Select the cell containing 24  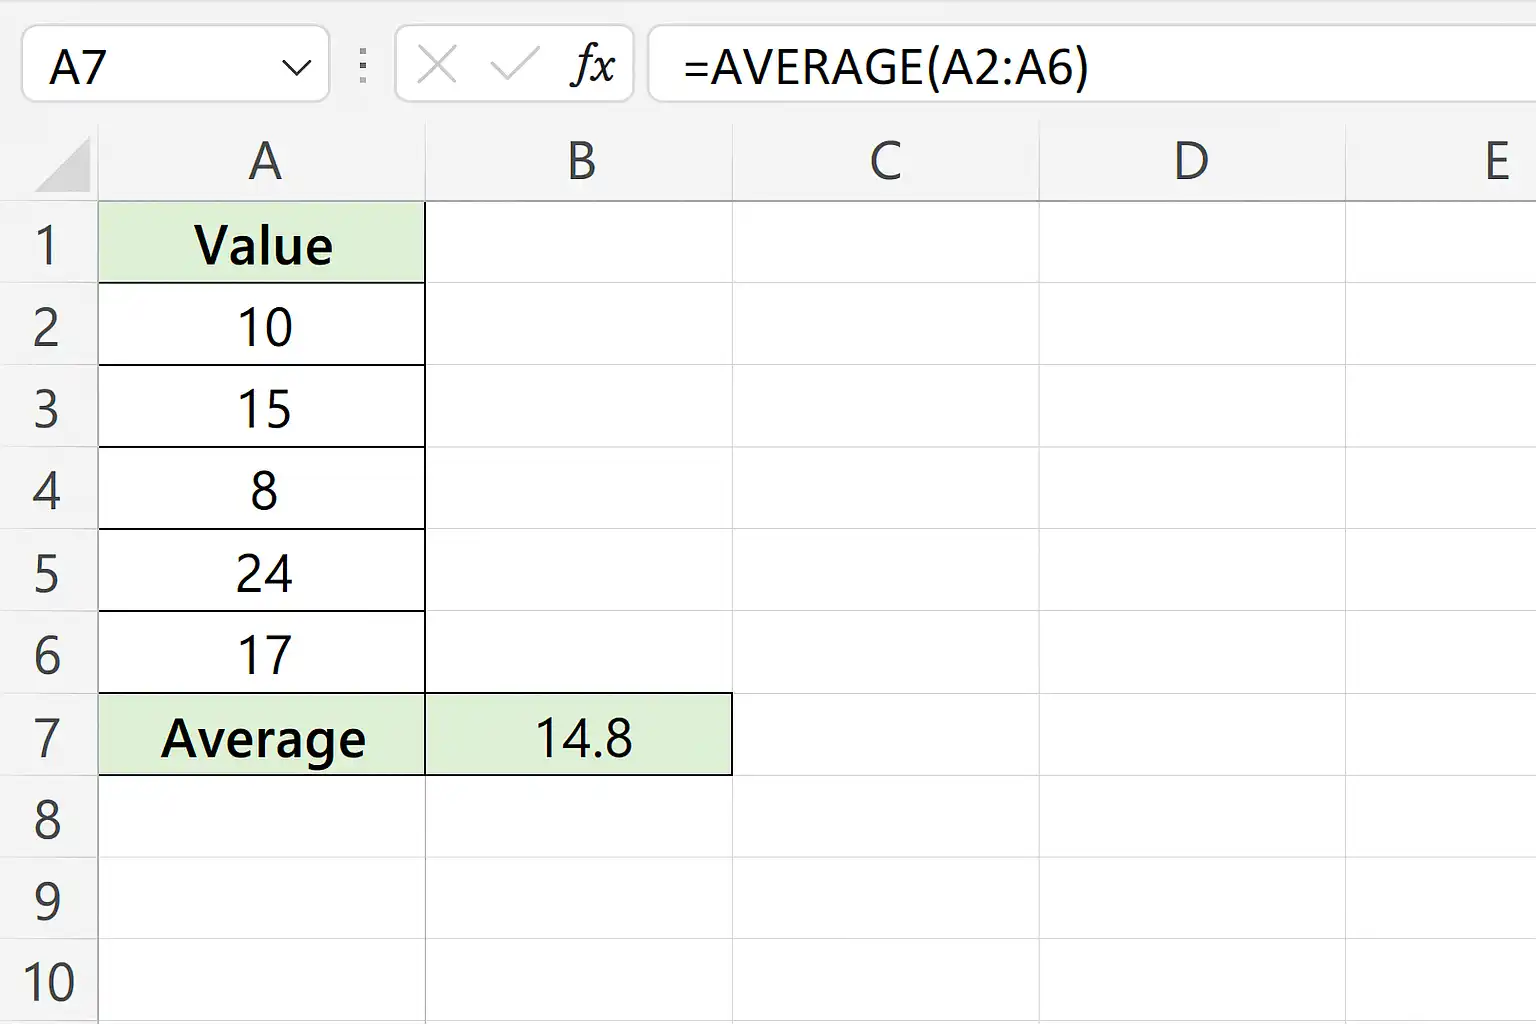click(x=262, y=571)
